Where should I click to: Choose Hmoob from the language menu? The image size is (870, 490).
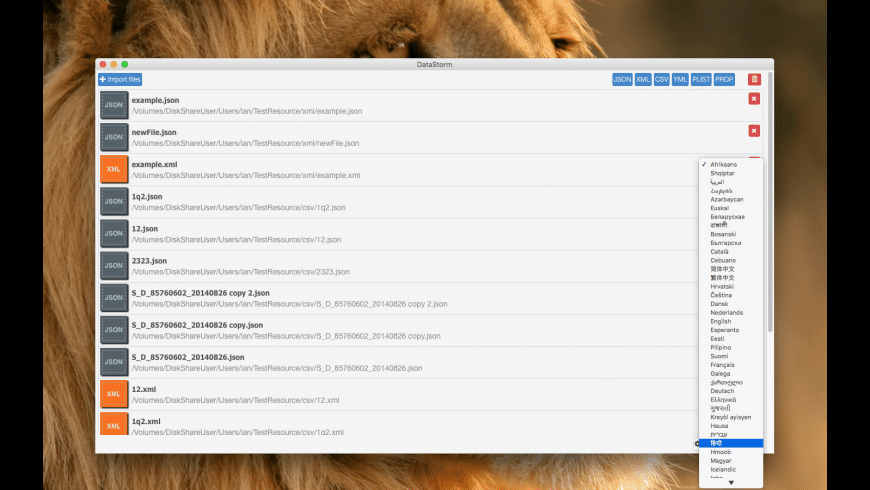tap(731, 452)
